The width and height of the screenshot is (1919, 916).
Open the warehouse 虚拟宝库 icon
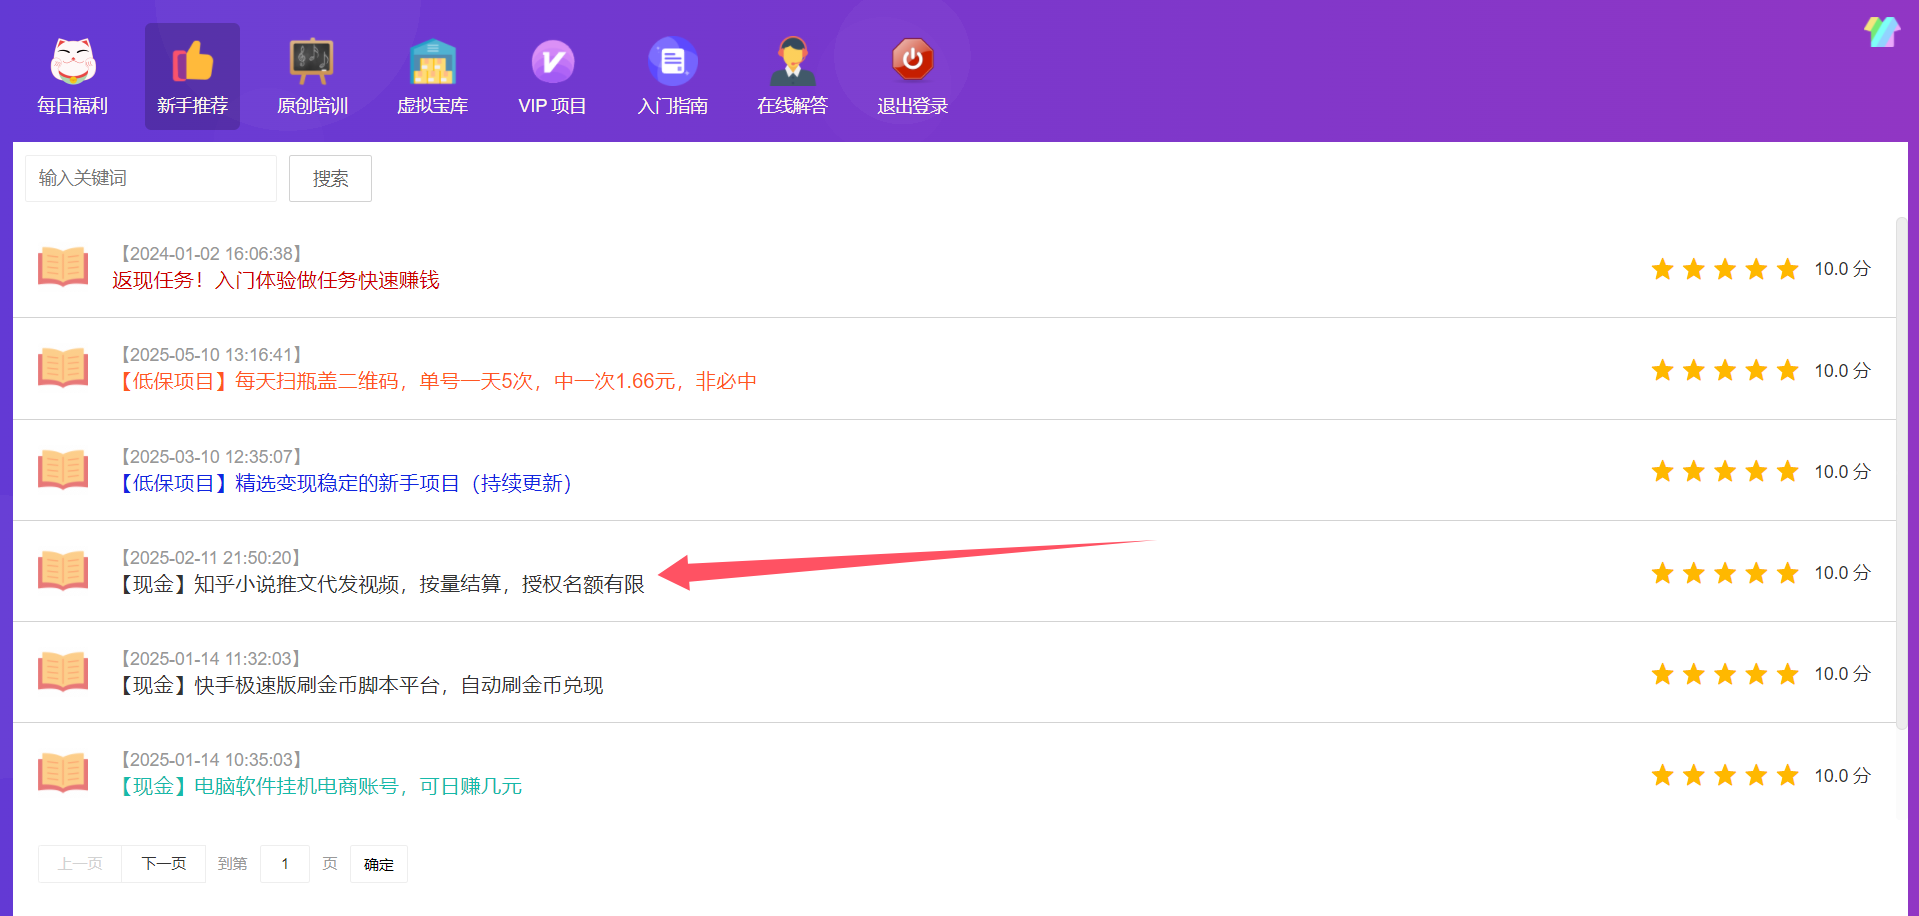tap(432, 61)
